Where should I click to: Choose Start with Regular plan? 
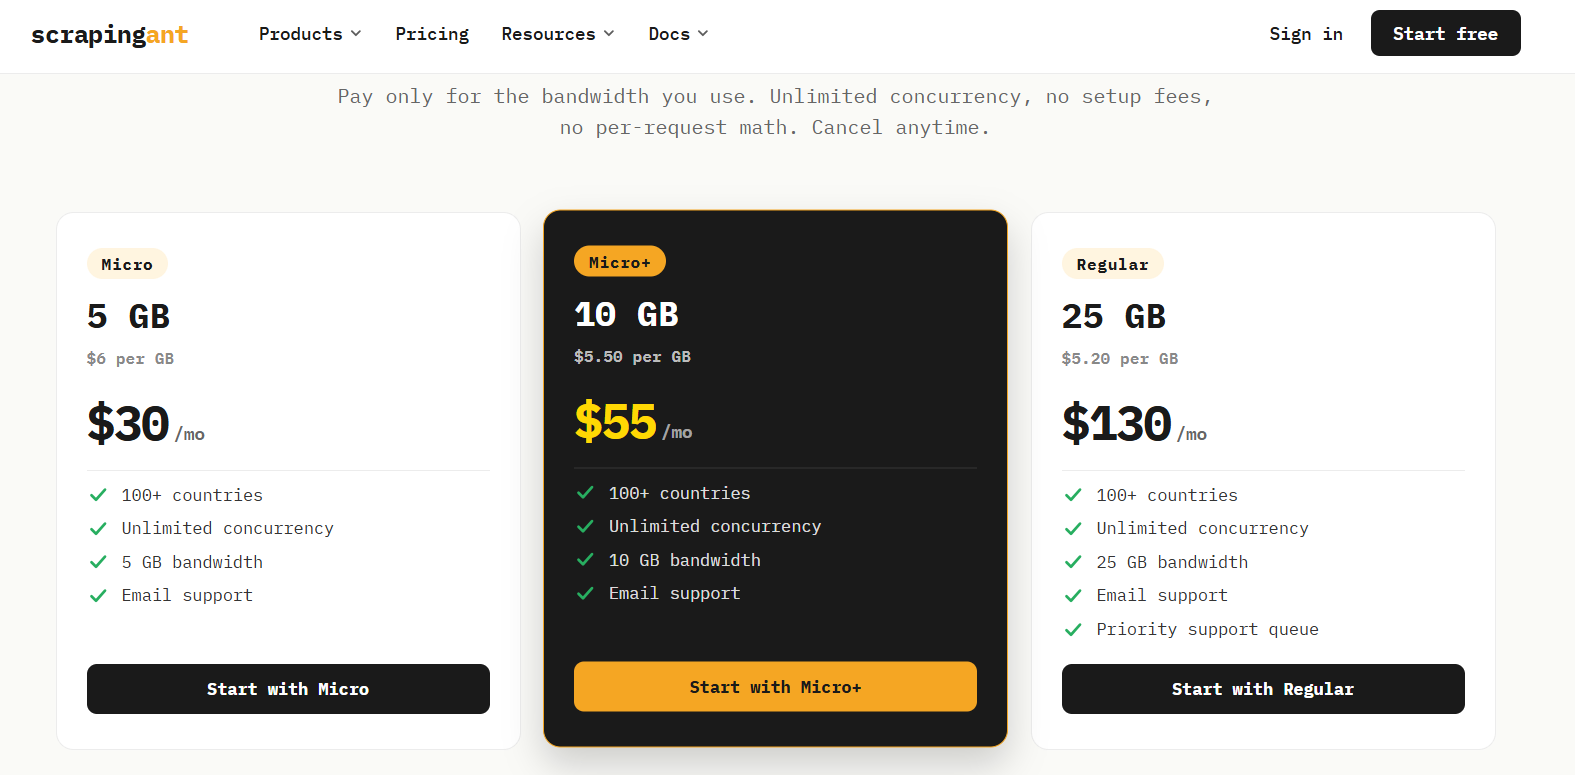[x=1263, y=689]
